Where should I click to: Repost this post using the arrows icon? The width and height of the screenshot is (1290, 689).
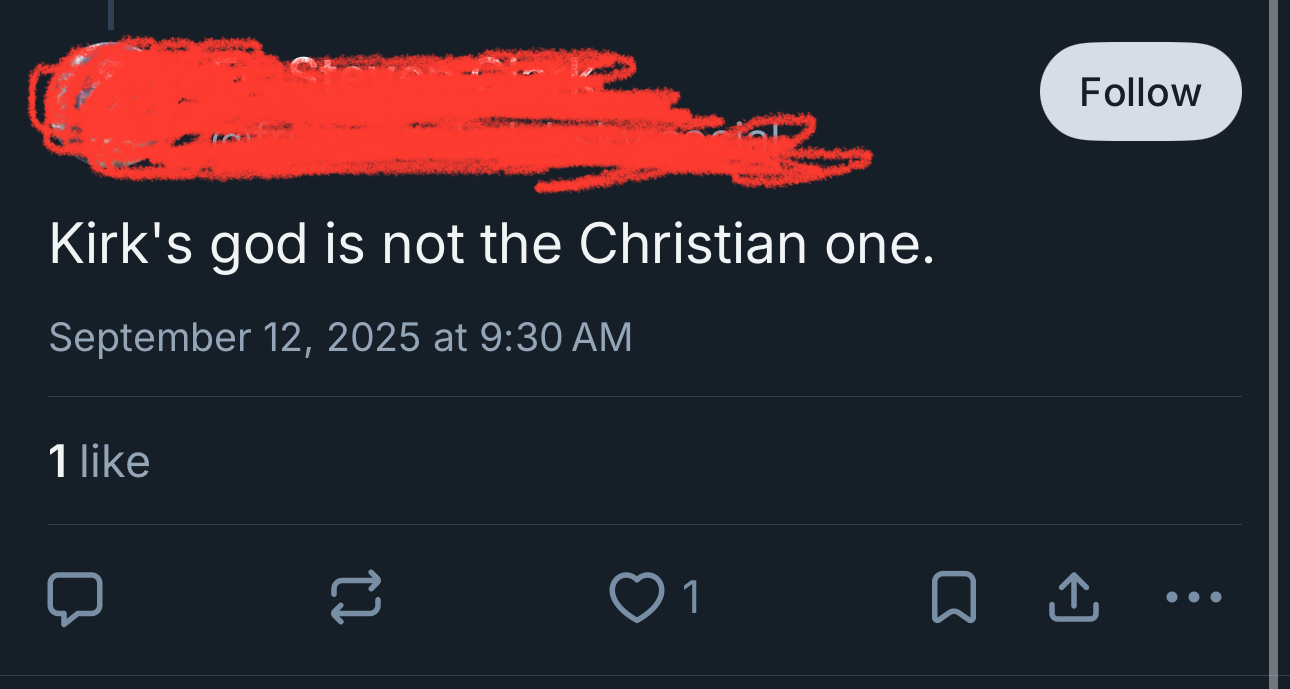(356, 598)
